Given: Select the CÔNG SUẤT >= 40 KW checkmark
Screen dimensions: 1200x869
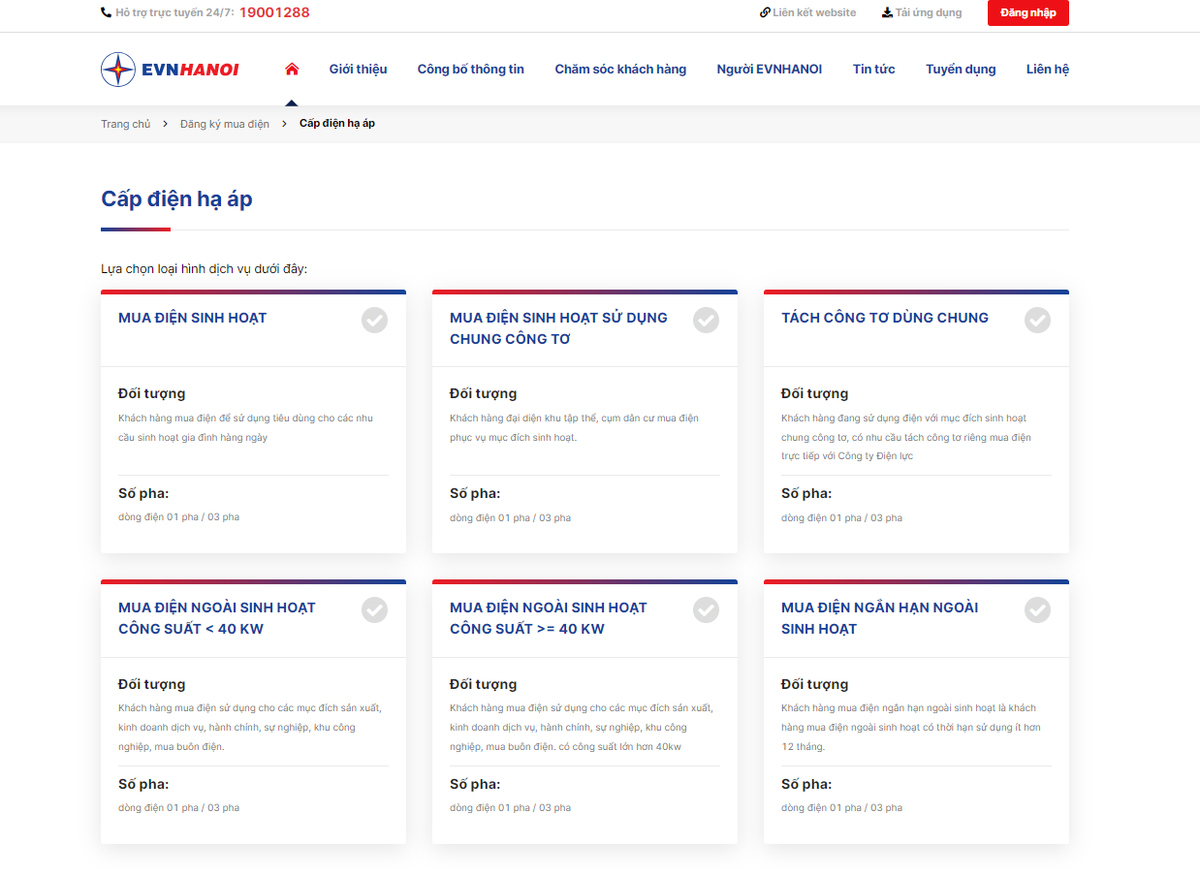Looking at the screenshot, I should coord(706,610).
